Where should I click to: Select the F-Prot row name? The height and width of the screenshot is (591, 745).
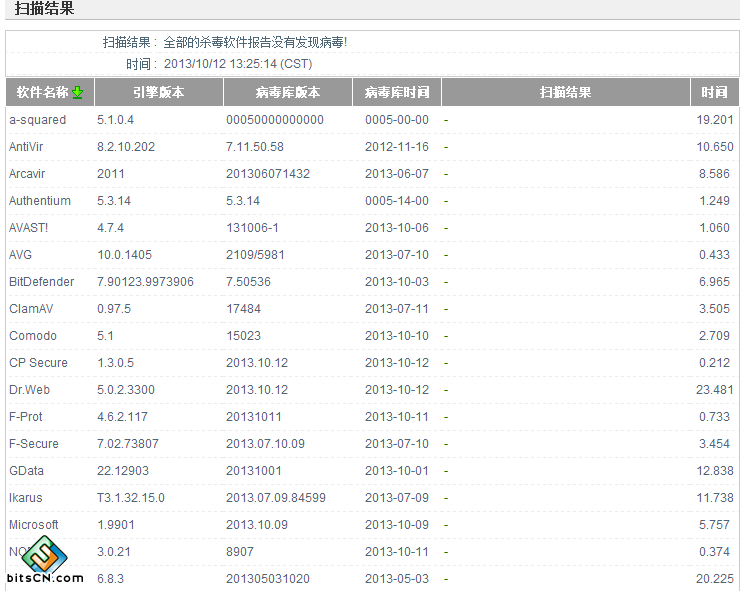tap(26, 417)
